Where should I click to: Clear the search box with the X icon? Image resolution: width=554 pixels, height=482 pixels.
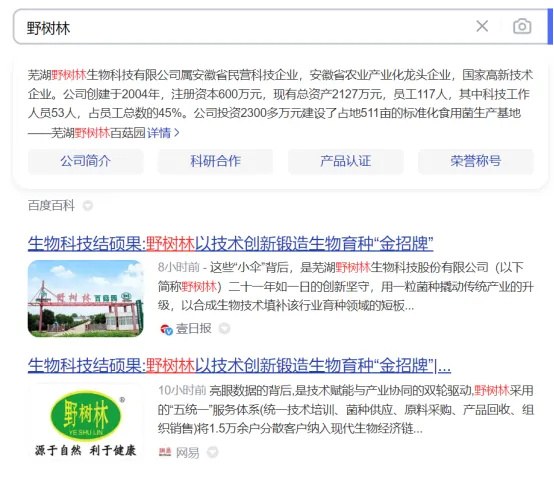point(482,26)
